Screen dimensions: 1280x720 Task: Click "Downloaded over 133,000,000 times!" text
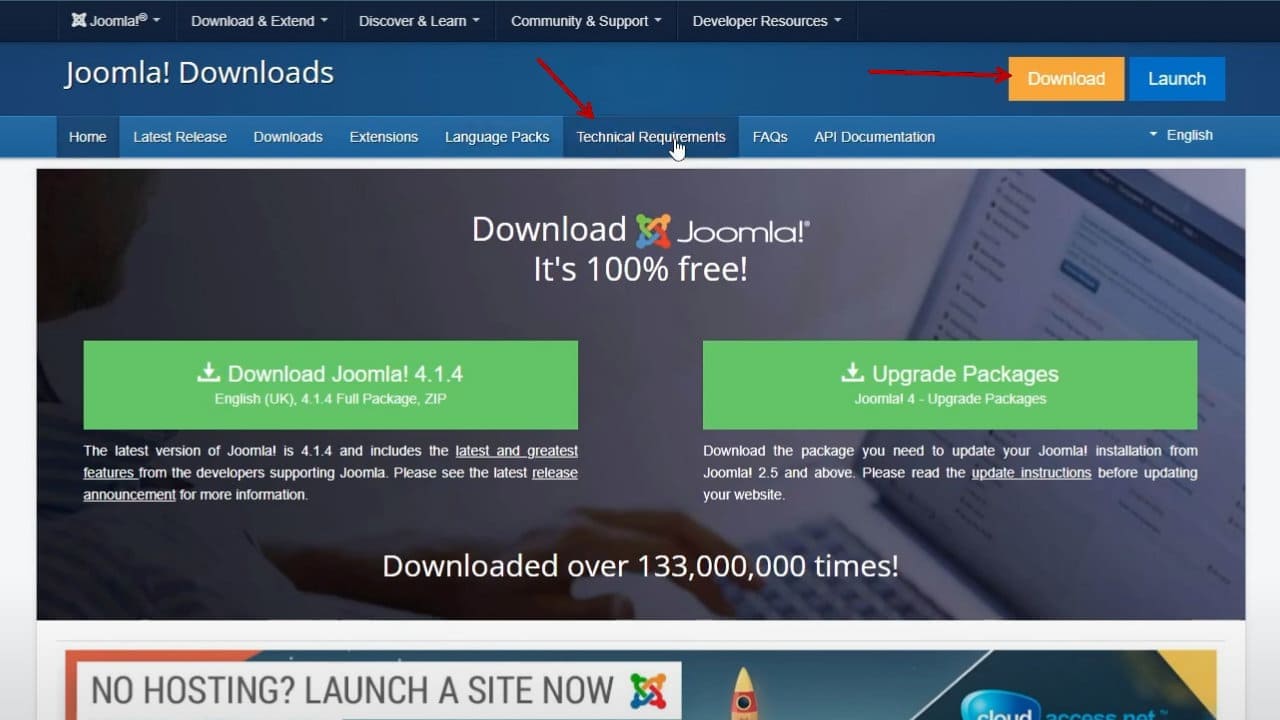click(x=640, y=566)
